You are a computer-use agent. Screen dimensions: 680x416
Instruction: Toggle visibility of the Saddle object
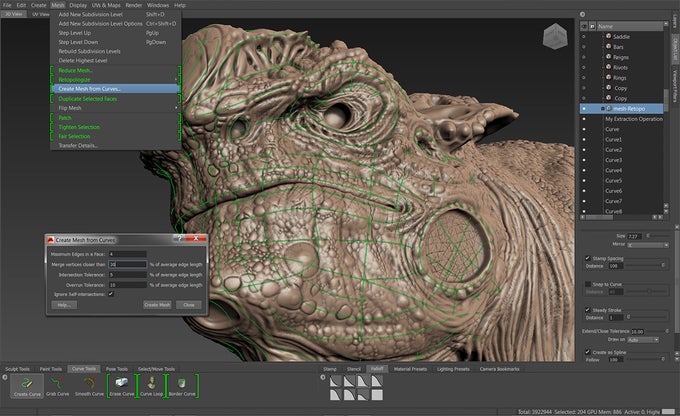[584, 35]
